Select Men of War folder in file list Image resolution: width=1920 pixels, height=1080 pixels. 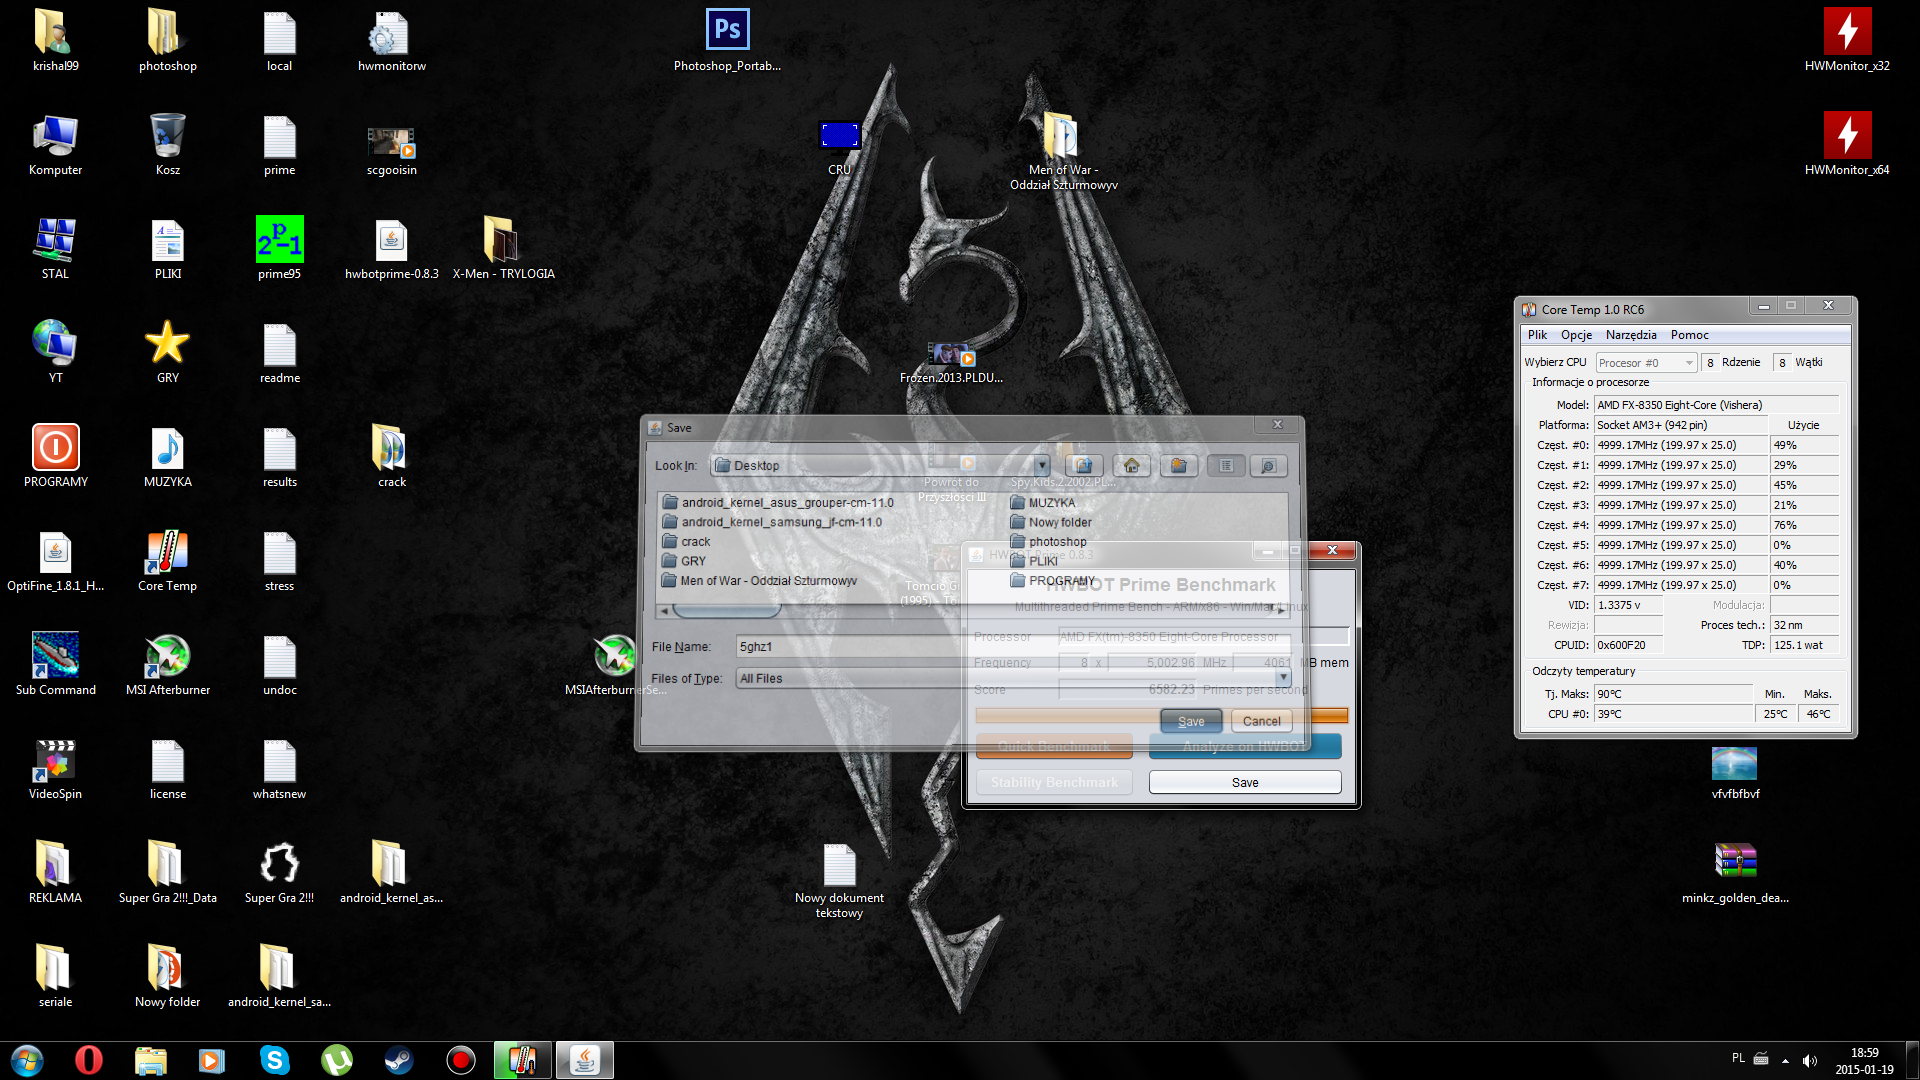(x=759, y=581)
